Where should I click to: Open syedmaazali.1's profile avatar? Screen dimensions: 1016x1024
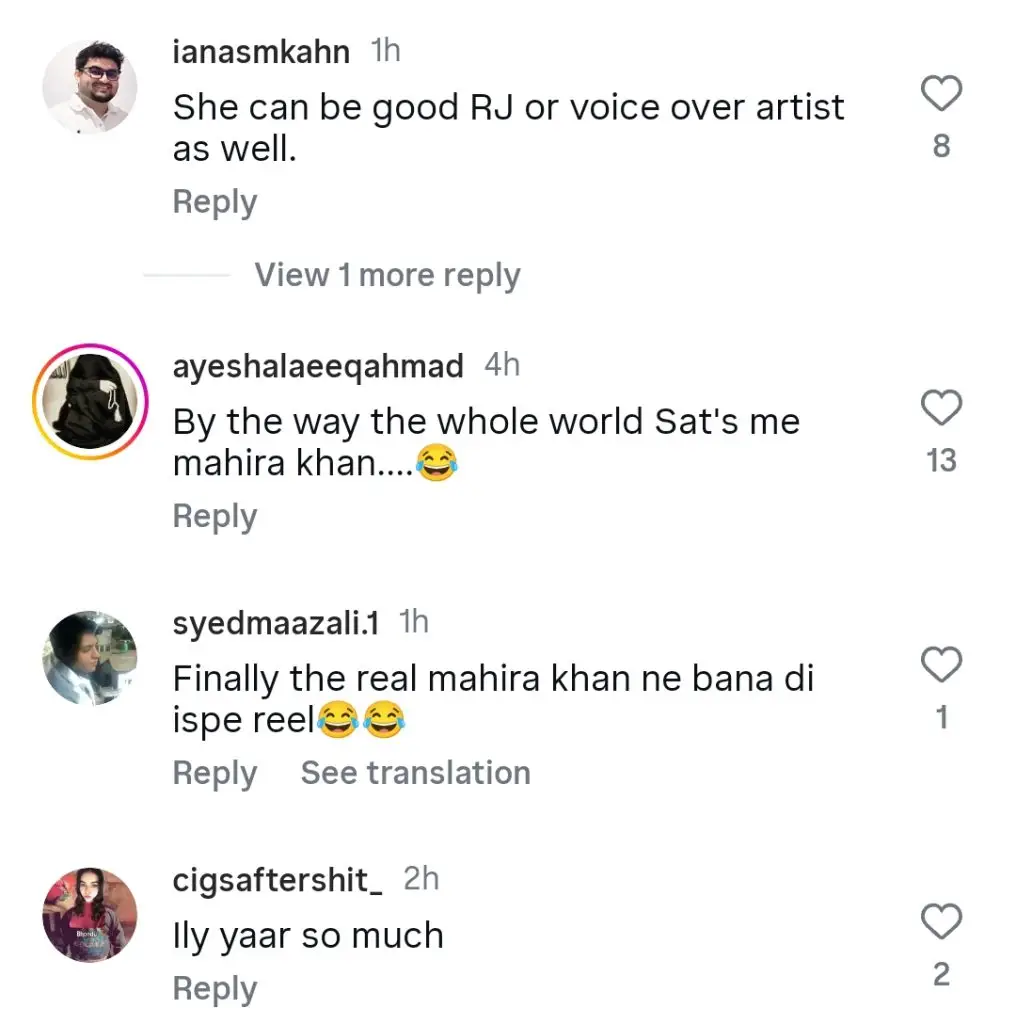(x=89, y=659)
